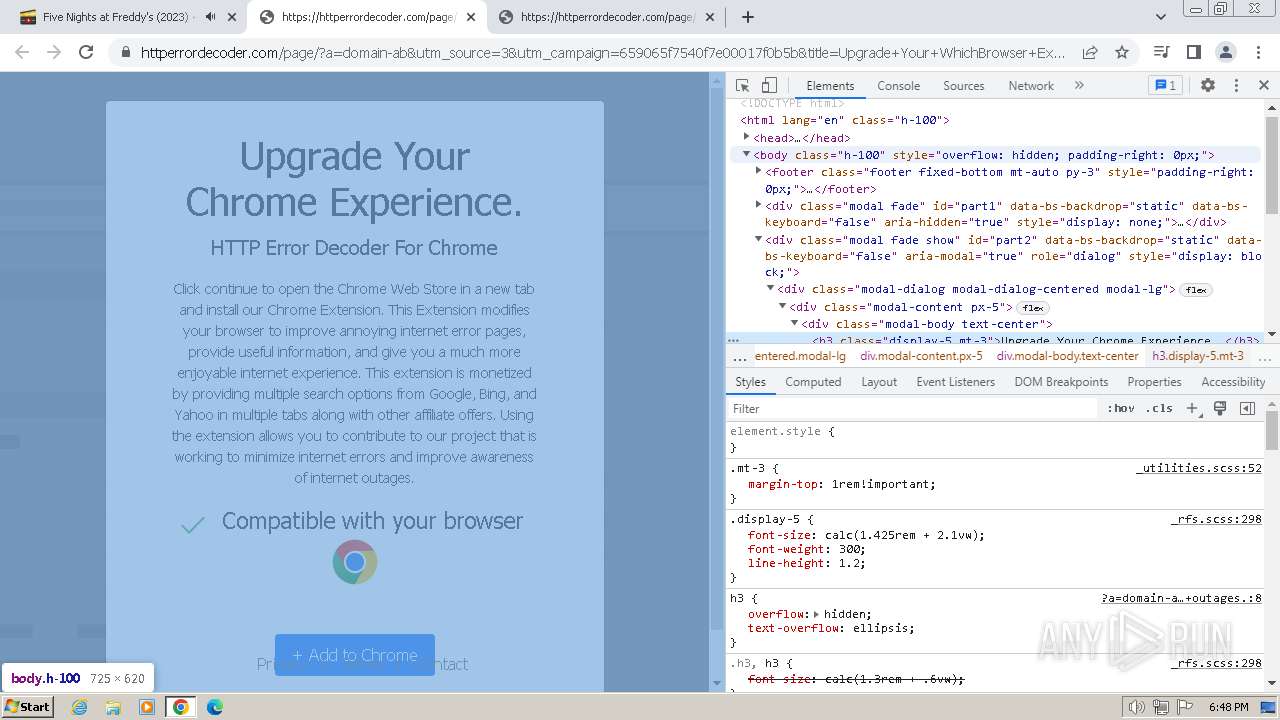Viewport: 1280px width, 720px height.
Task: Collapse the body class h-100 node
Action: [746, 154]
